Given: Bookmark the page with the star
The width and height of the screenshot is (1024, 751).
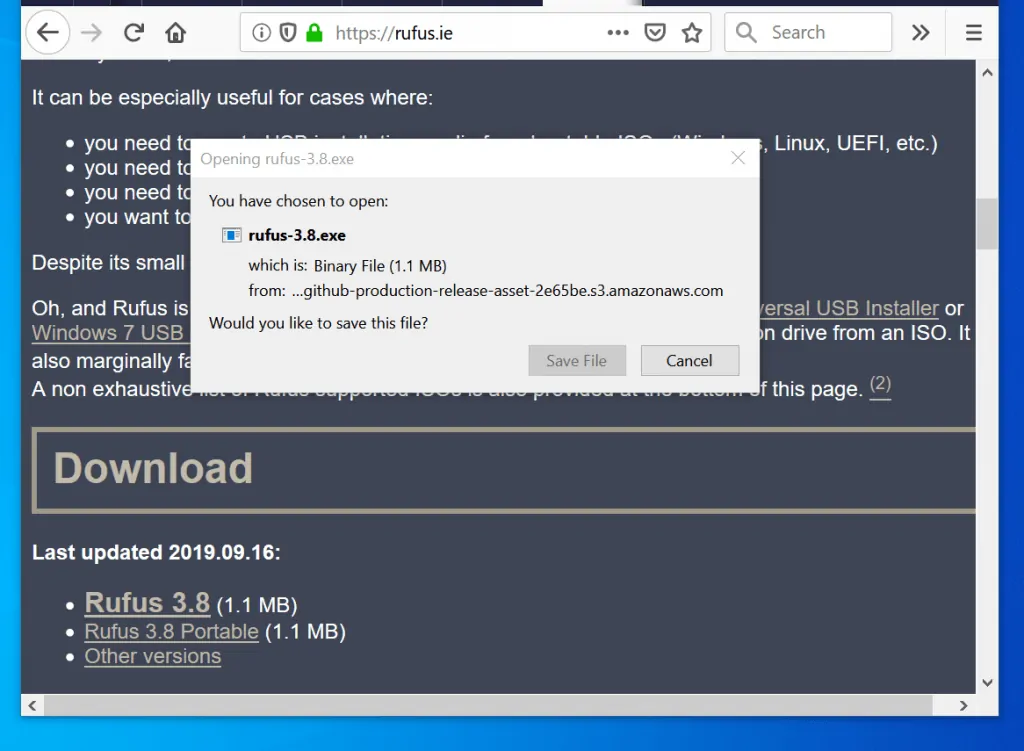Looking at the screenshot, I should click(x=692, y=31).
